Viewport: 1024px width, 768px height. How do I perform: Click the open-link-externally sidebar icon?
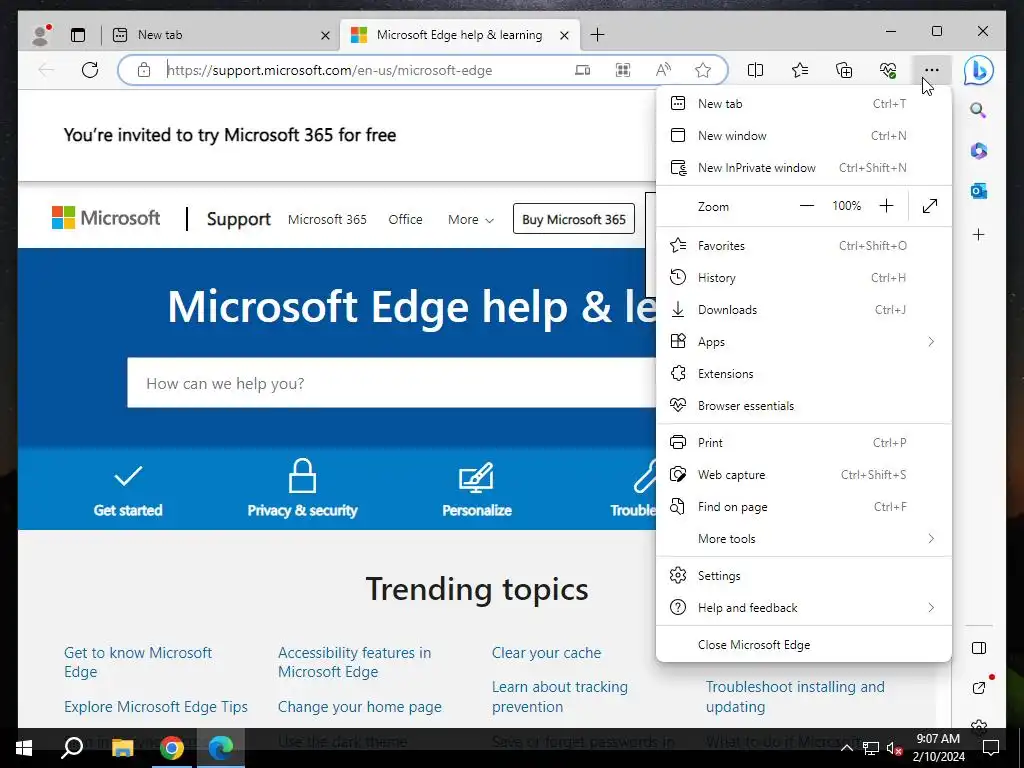978,687
